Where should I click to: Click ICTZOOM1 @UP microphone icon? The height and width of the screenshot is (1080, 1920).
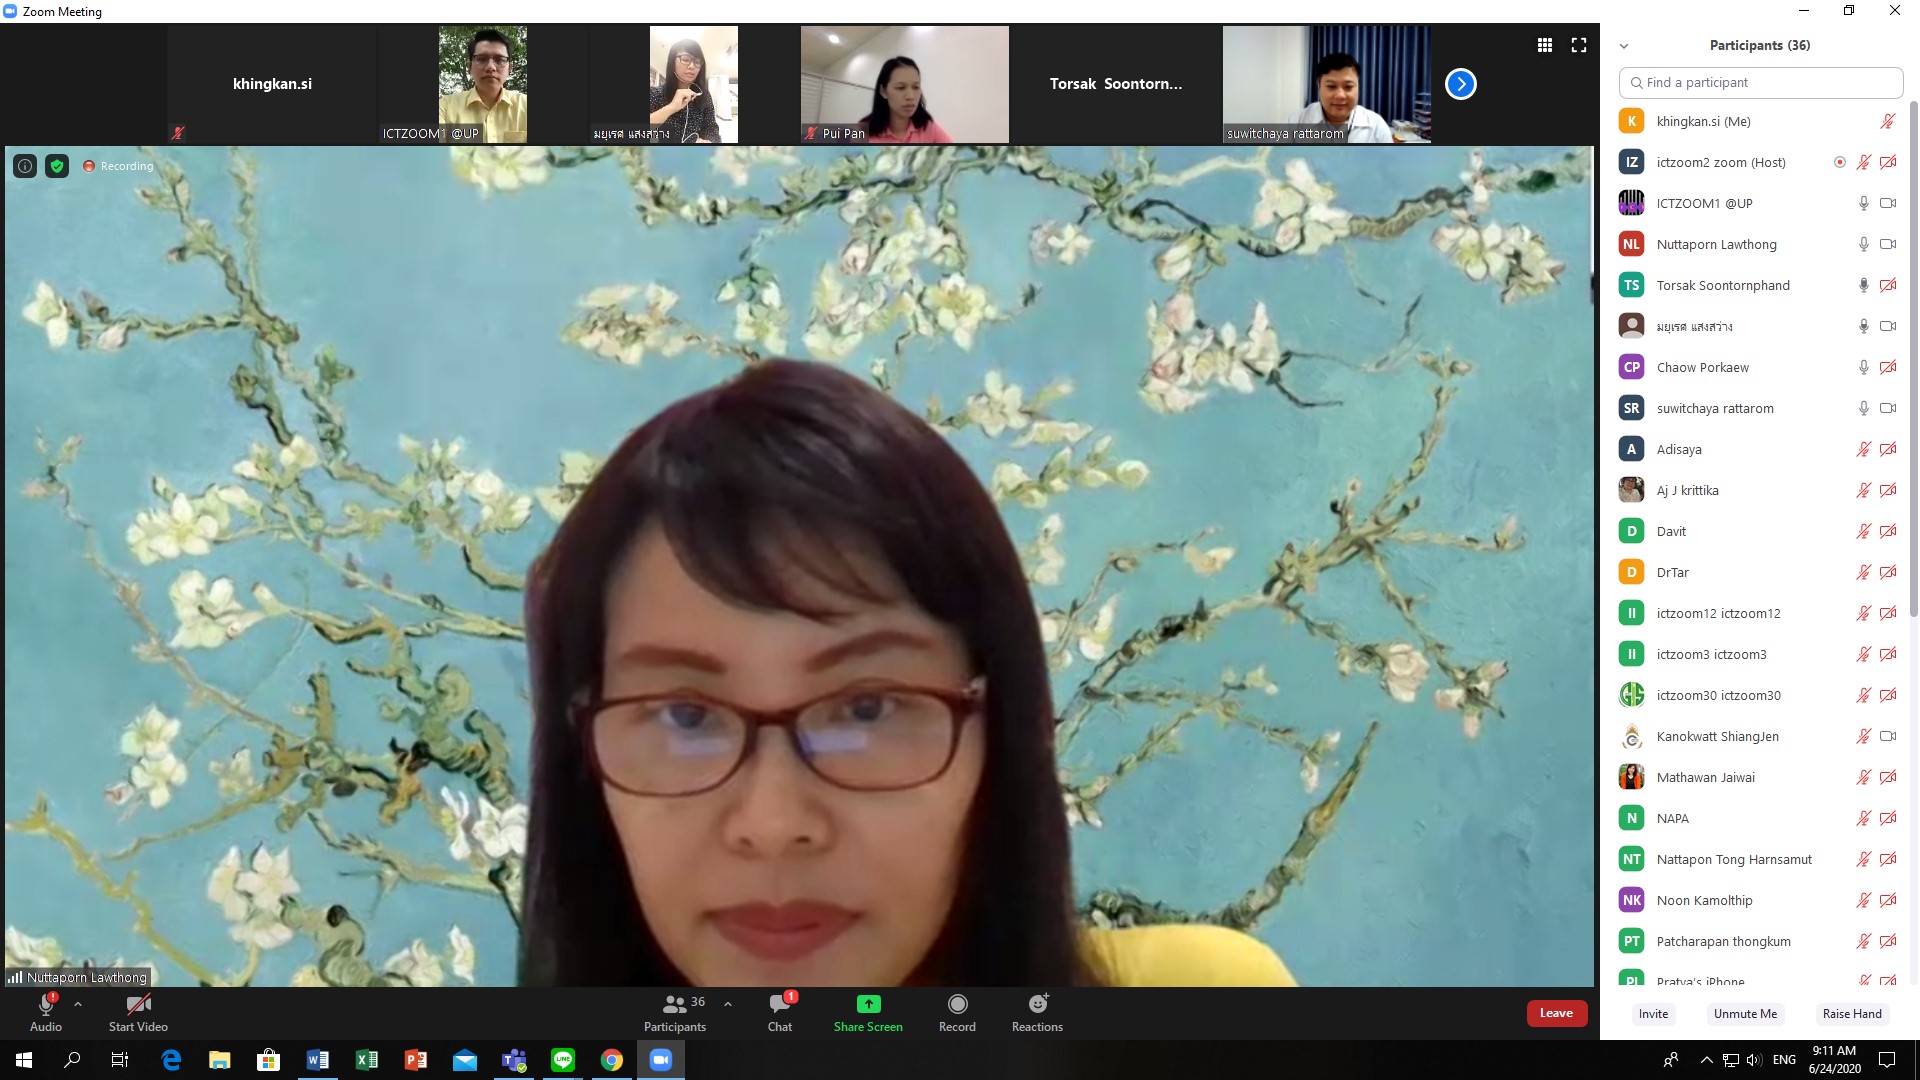point(1864,203)
